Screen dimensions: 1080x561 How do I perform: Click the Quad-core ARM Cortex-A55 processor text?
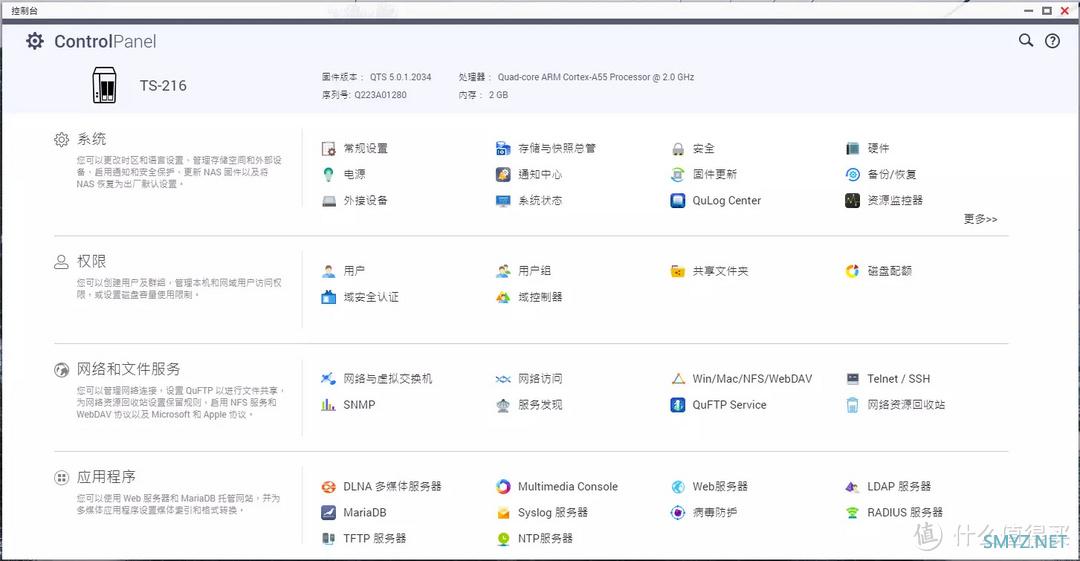coord(596,77)
